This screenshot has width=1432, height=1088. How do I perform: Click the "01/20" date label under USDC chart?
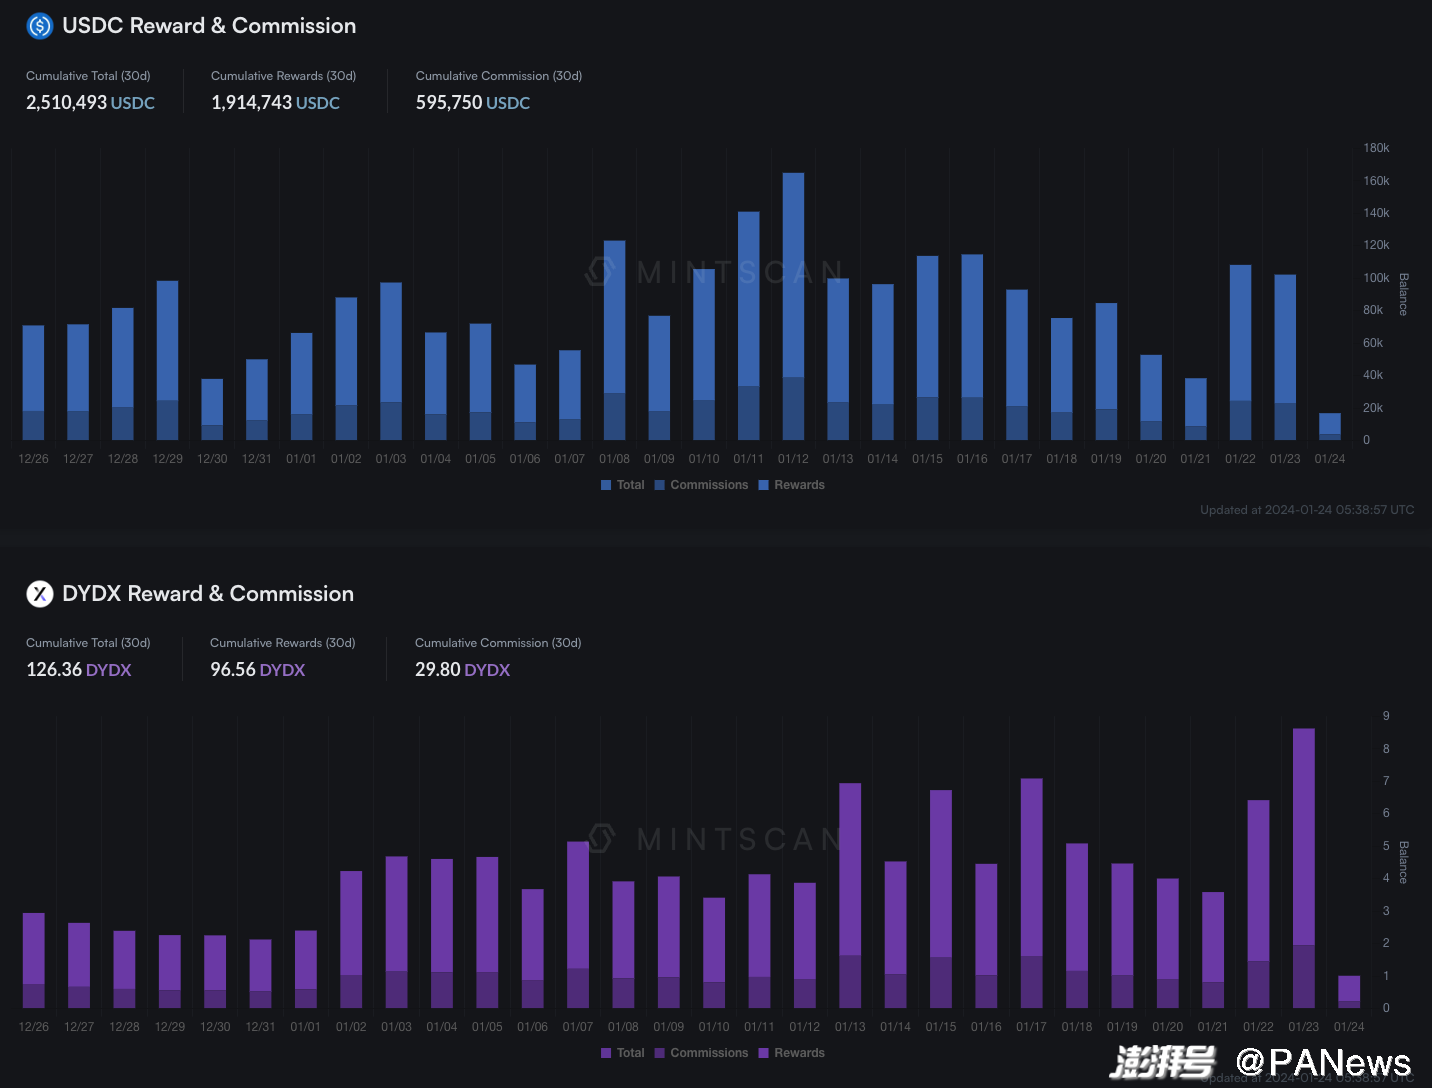click(x=1151, y=459)
